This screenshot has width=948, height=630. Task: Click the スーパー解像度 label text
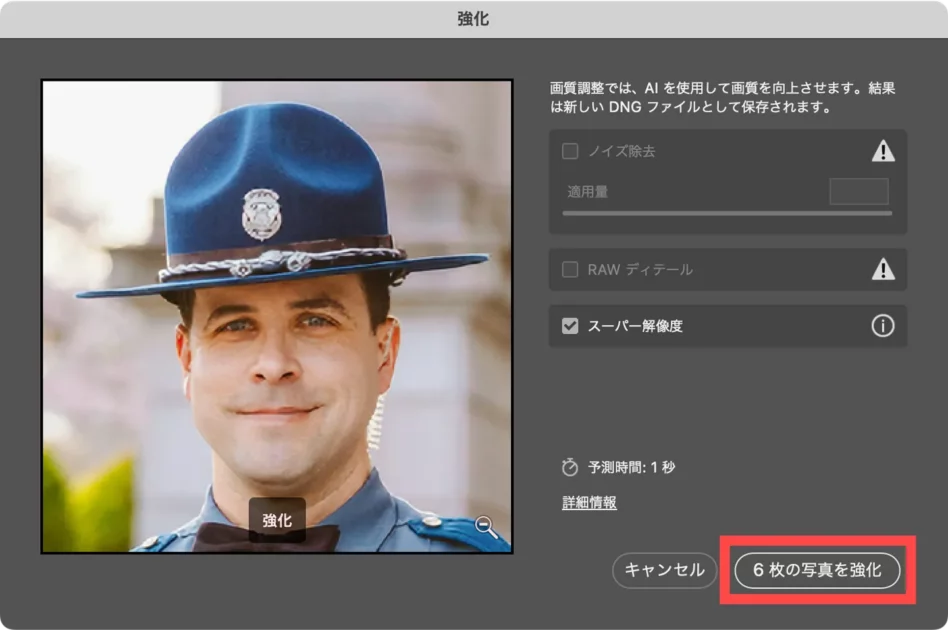click(635, 326)
